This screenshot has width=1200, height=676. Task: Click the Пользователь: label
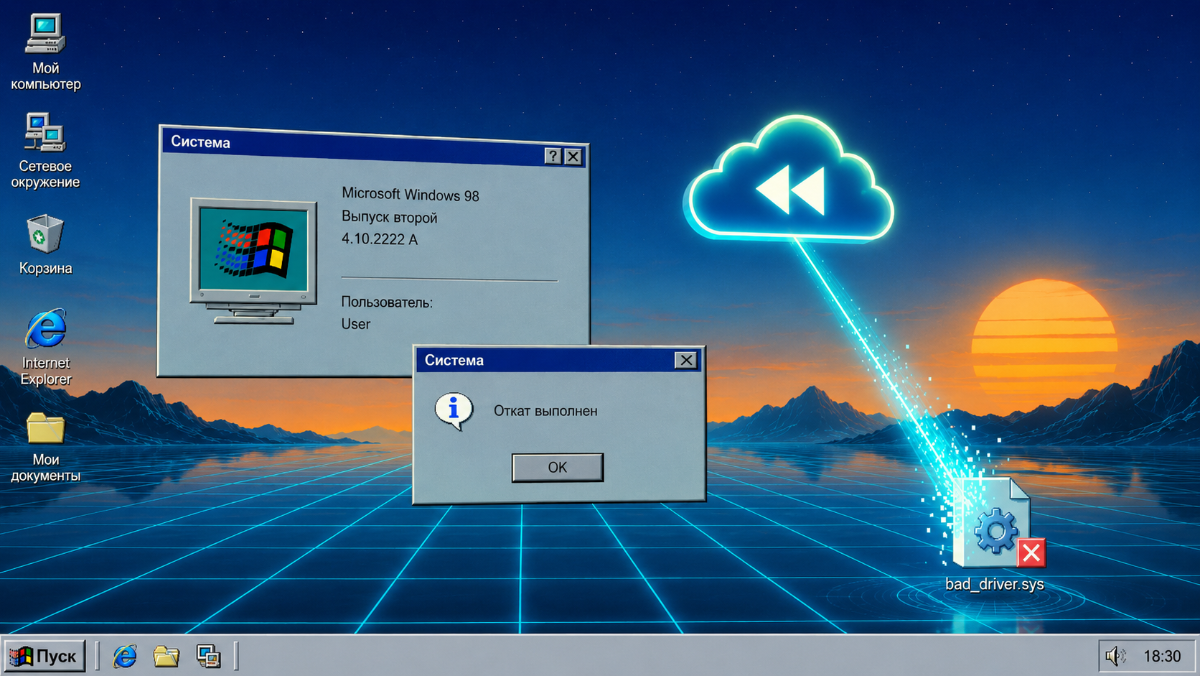[x=387, y=302]
